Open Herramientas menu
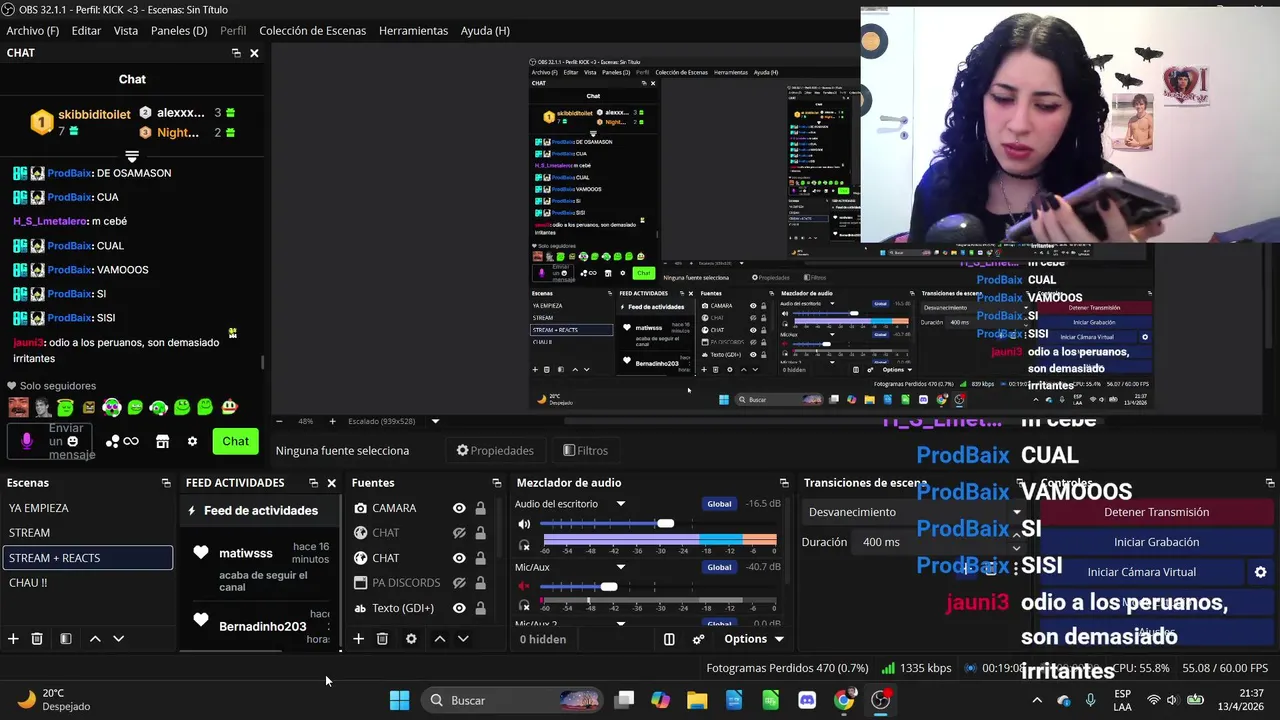Image resolution: width=1280 pixels, height=720 pixels. pyautogui.click(x=413, y=31)
